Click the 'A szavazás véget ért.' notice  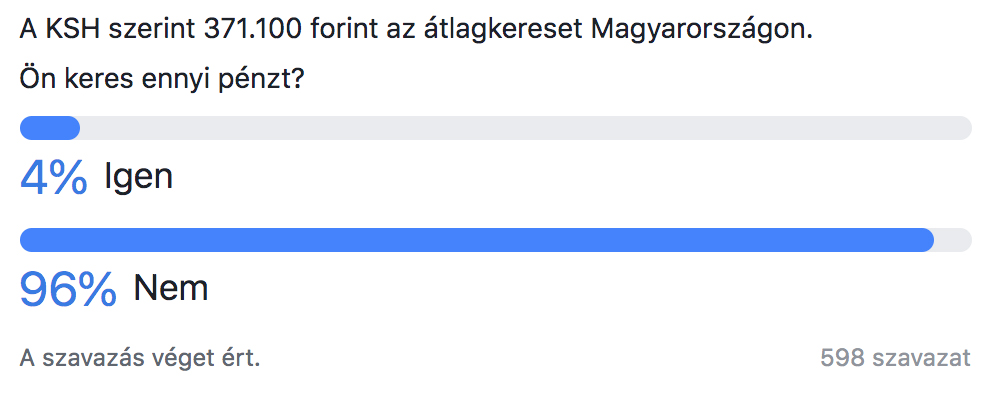(x=140, y=359)
